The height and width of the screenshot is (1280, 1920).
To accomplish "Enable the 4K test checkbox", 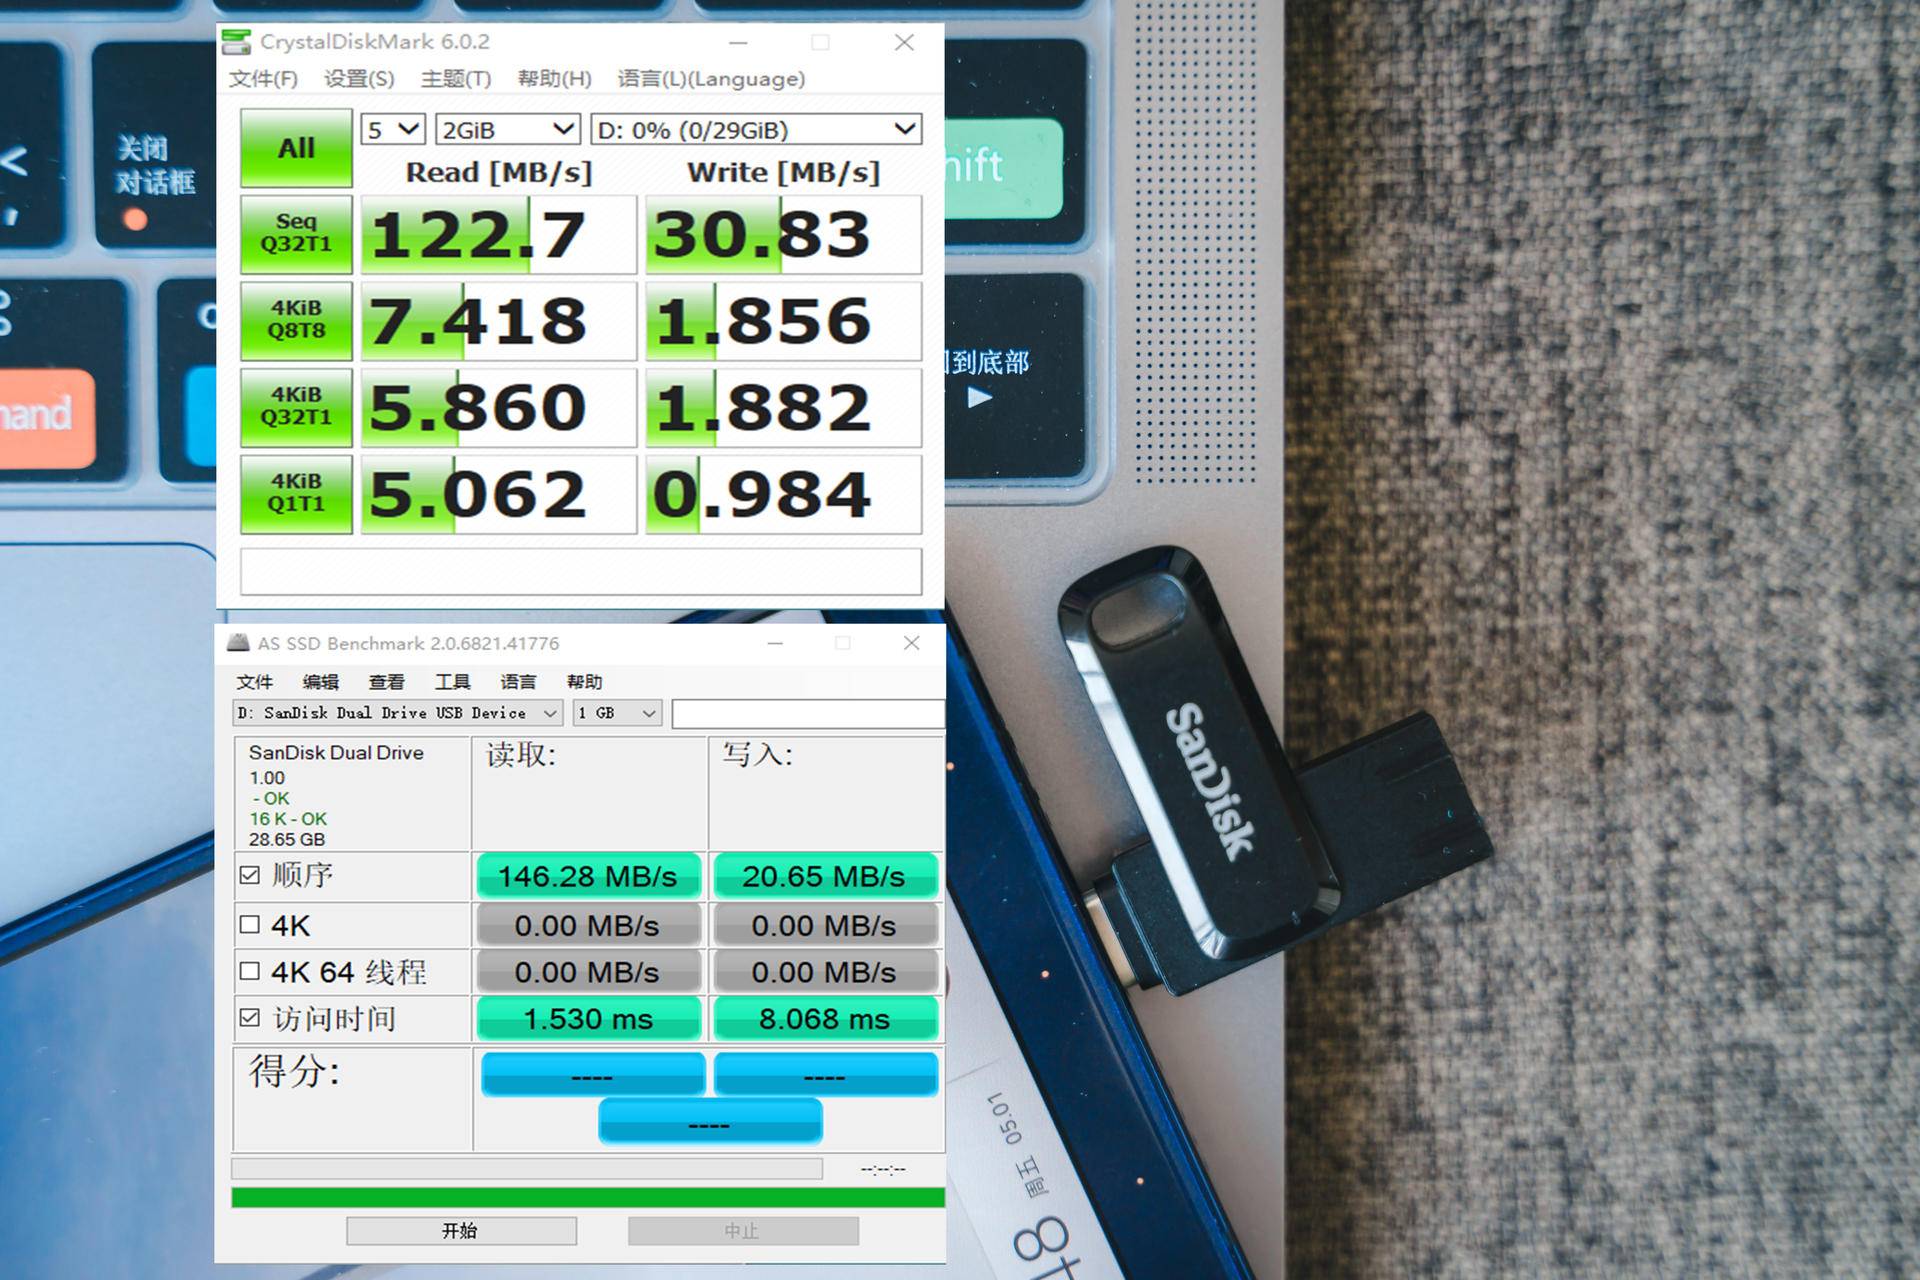I will pos(250,925).
